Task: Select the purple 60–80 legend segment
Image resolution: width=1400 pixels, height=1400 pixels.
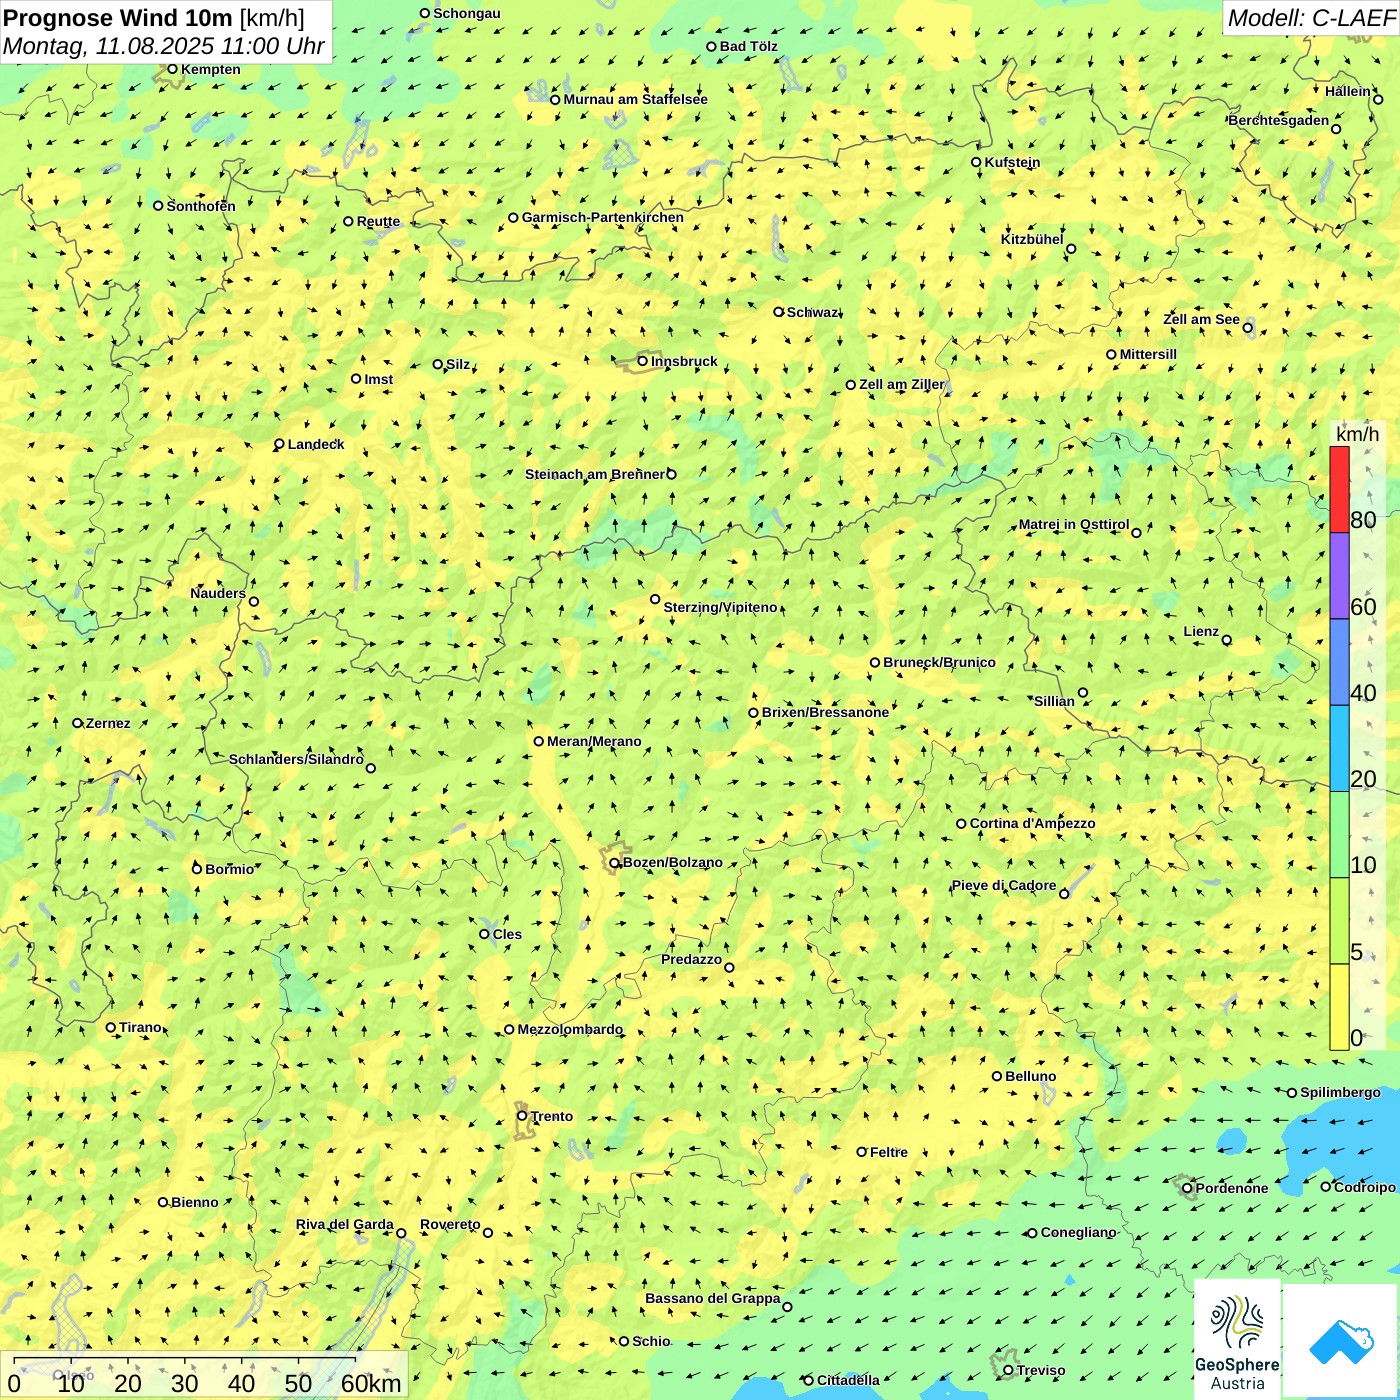Action: [1339, 576]
